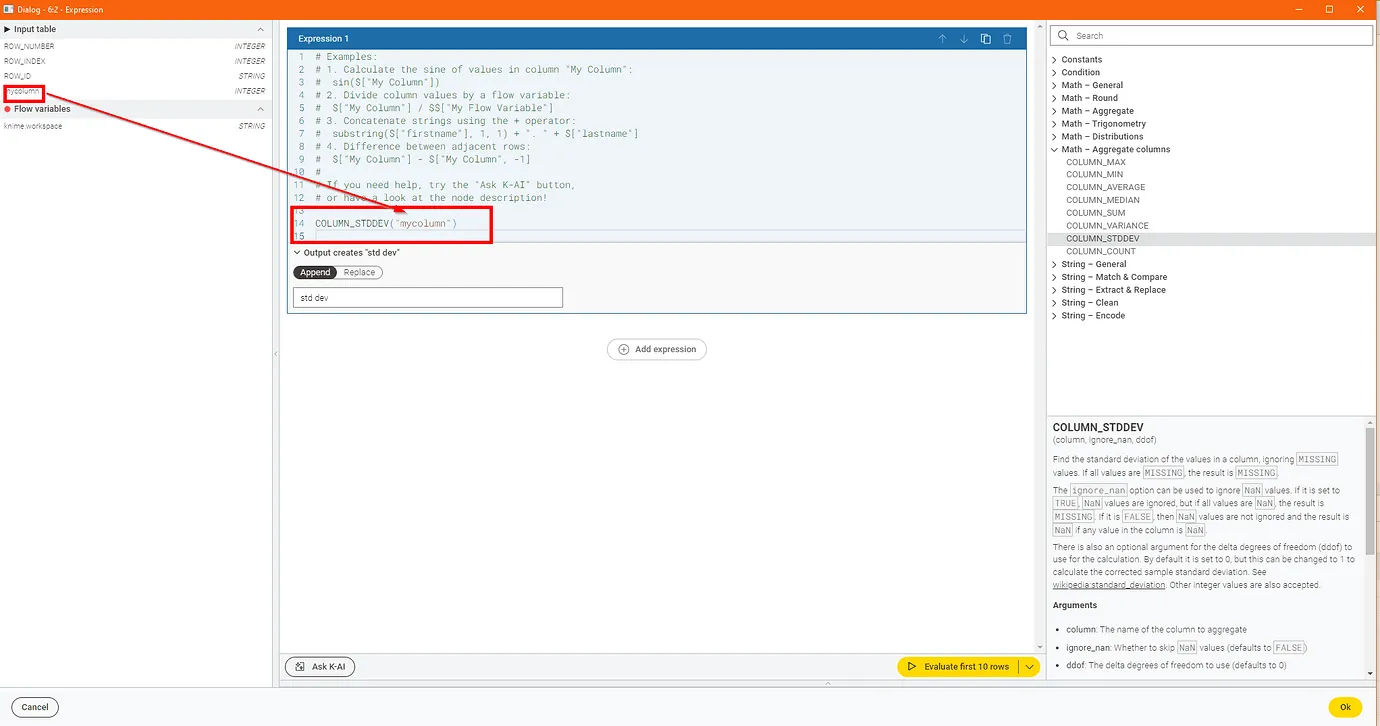
Task: Open the Evaluate rows dropdown arrow
Action: tap(1029, 667)
